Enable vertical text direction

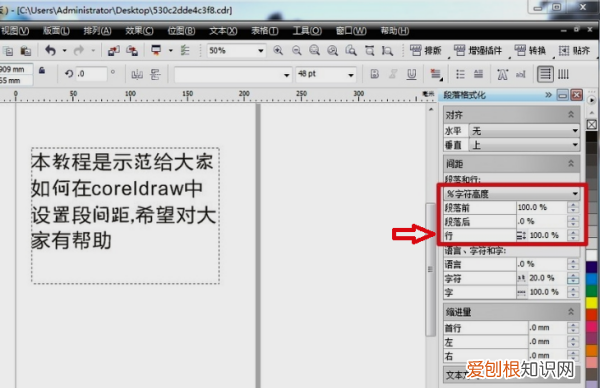tap(563, 74)
